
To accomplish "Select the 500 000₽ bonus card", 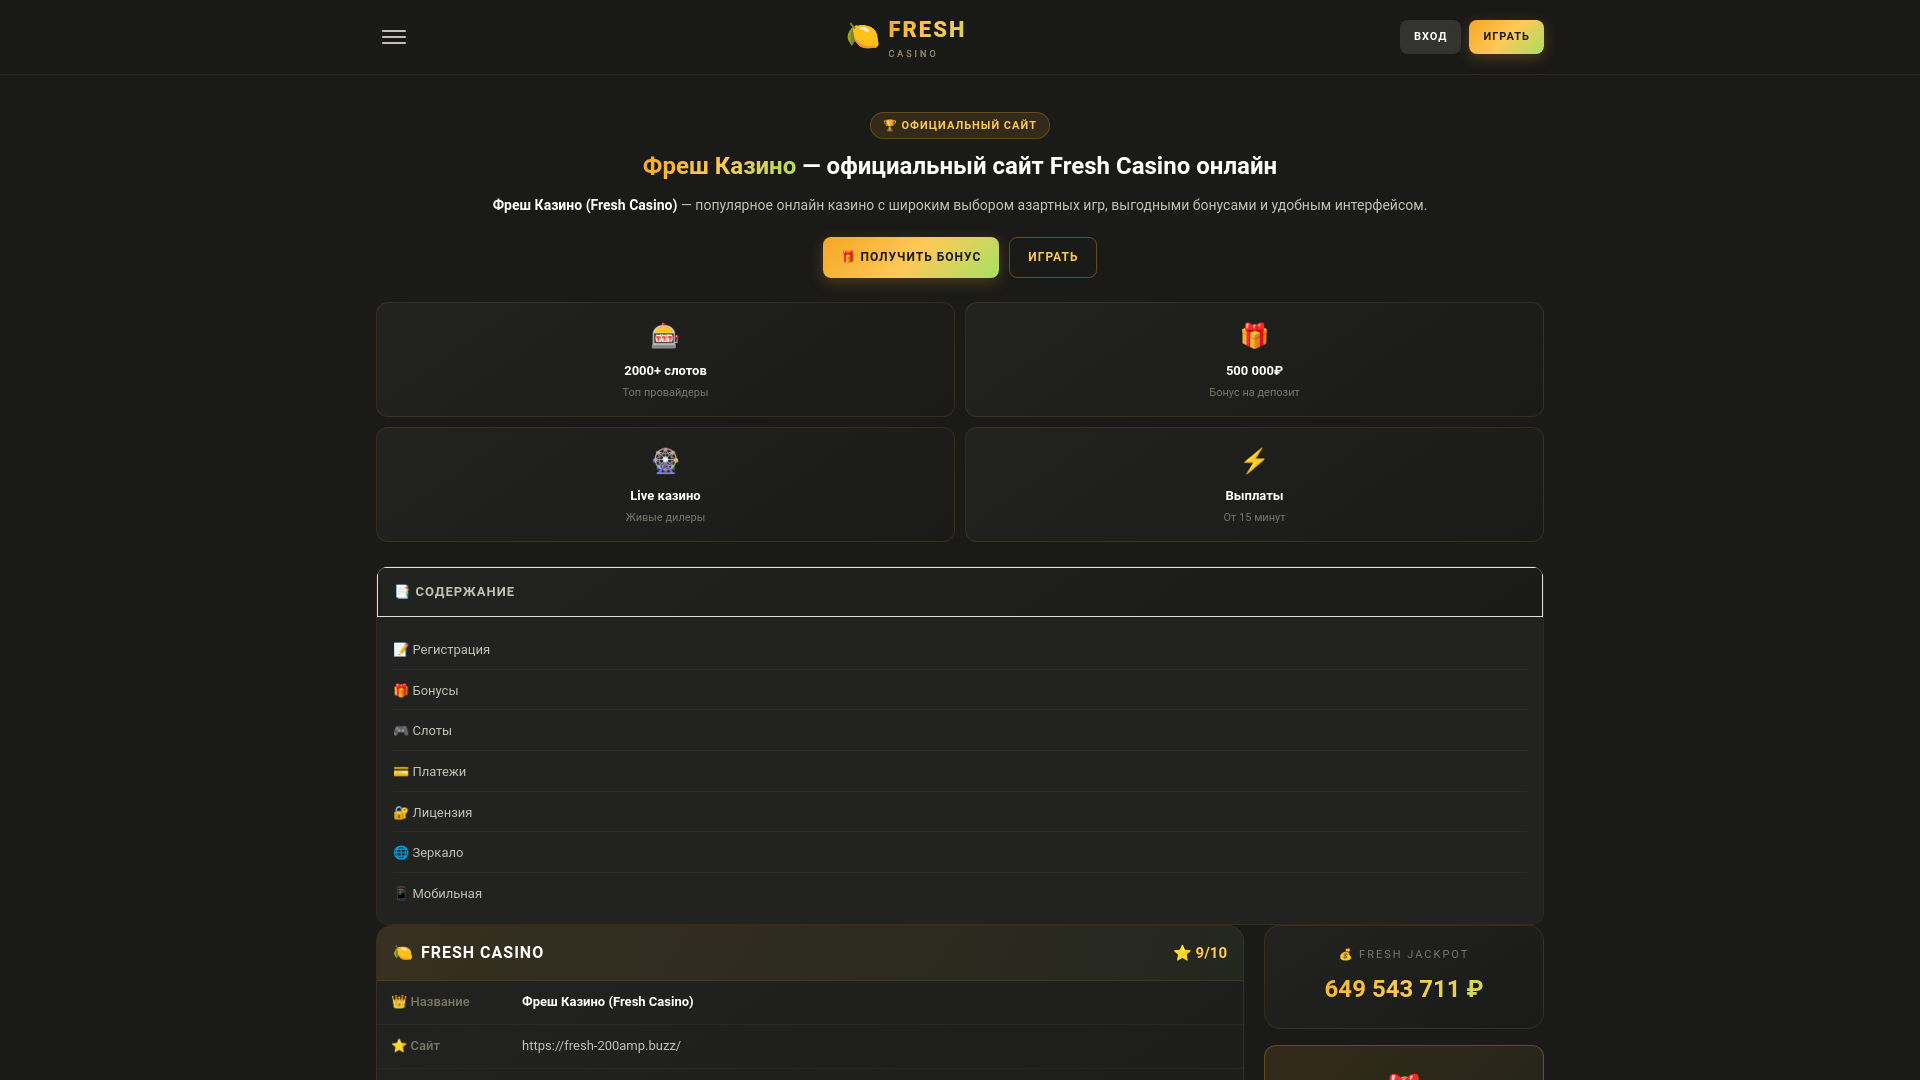I will [1254, 360].
